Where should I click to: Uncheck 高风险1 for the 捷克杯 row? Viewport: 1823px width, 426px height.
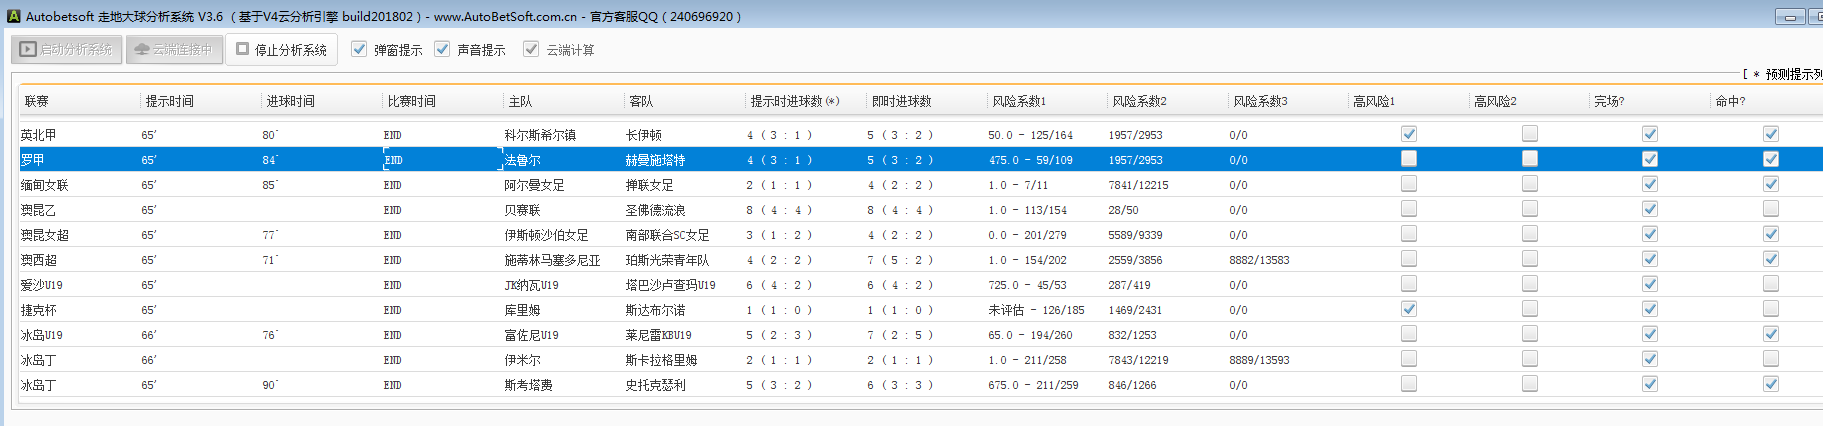tap(1409, 309)
